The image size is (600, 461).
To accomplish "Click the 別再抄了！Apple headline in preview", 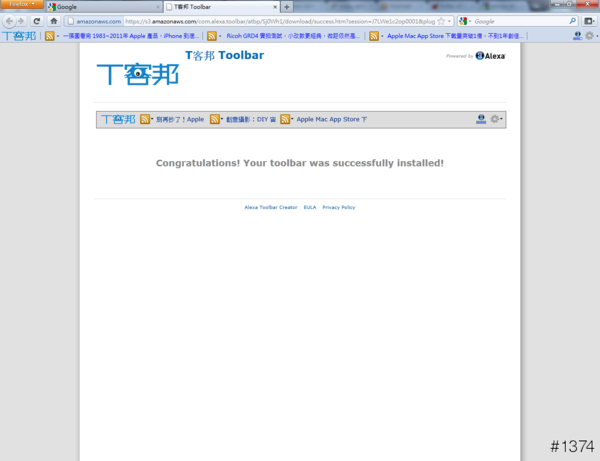I will point(180,119).
